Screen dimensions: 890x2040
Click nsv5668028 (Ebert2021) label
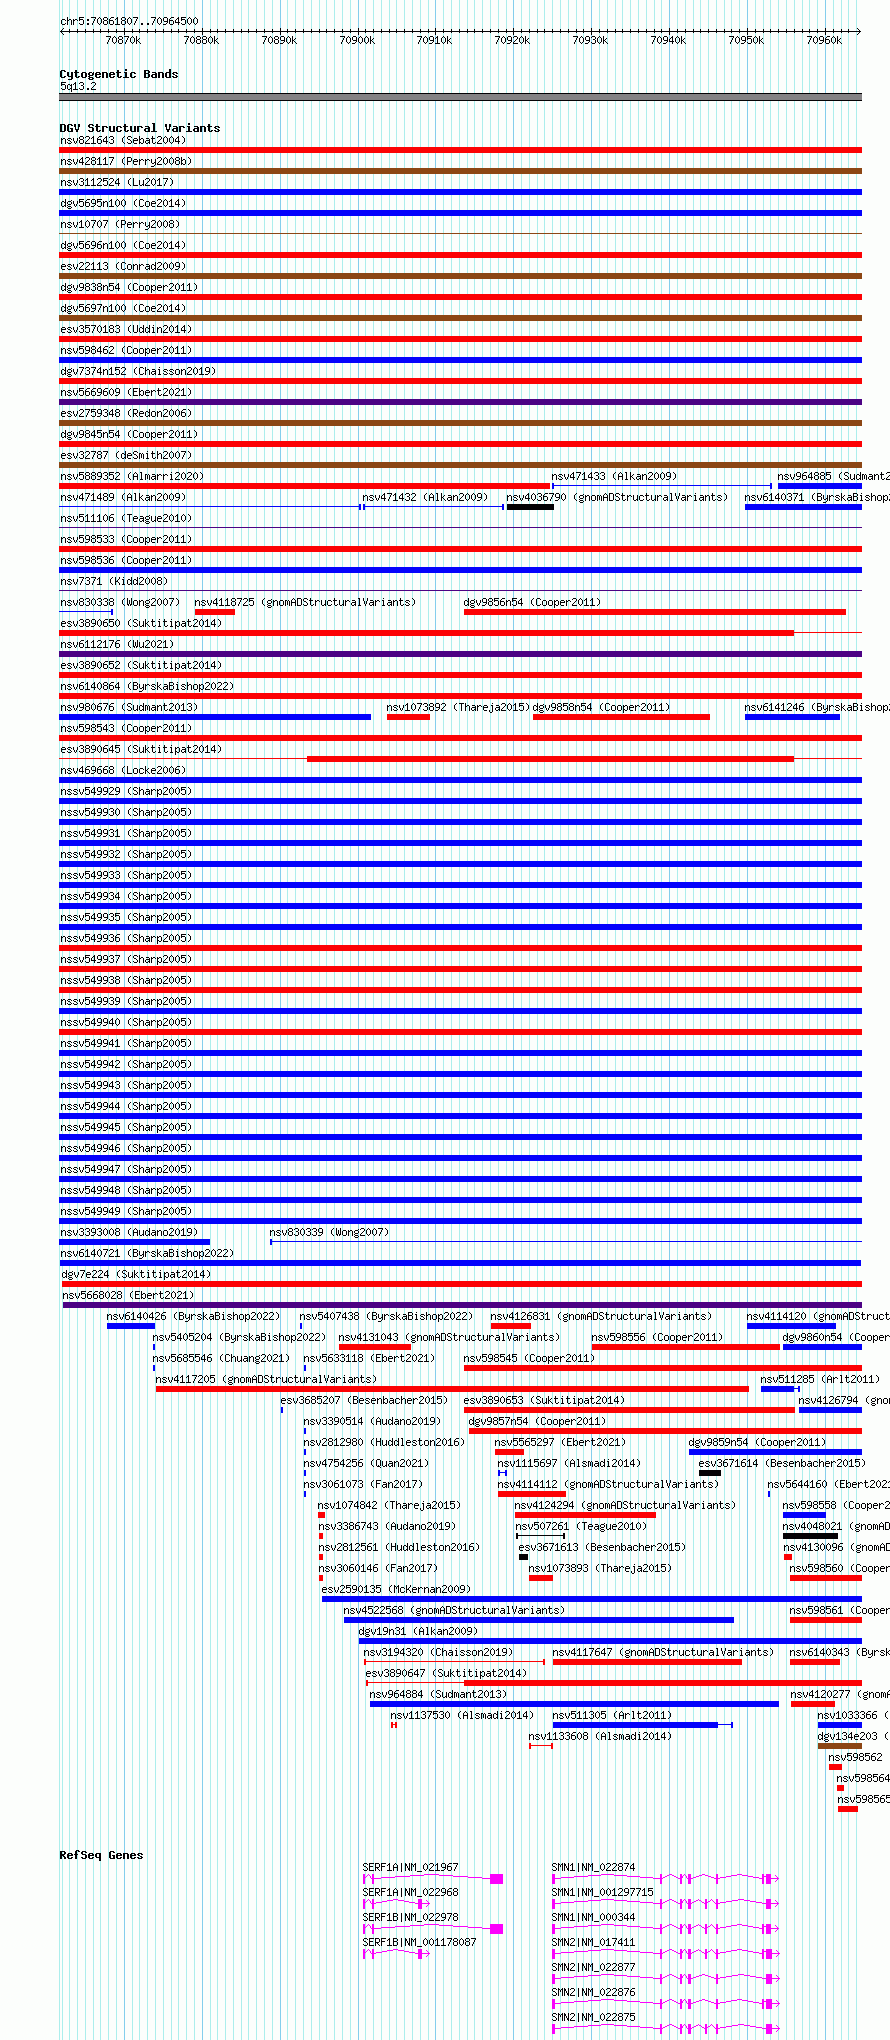[x=129, y=1295]
